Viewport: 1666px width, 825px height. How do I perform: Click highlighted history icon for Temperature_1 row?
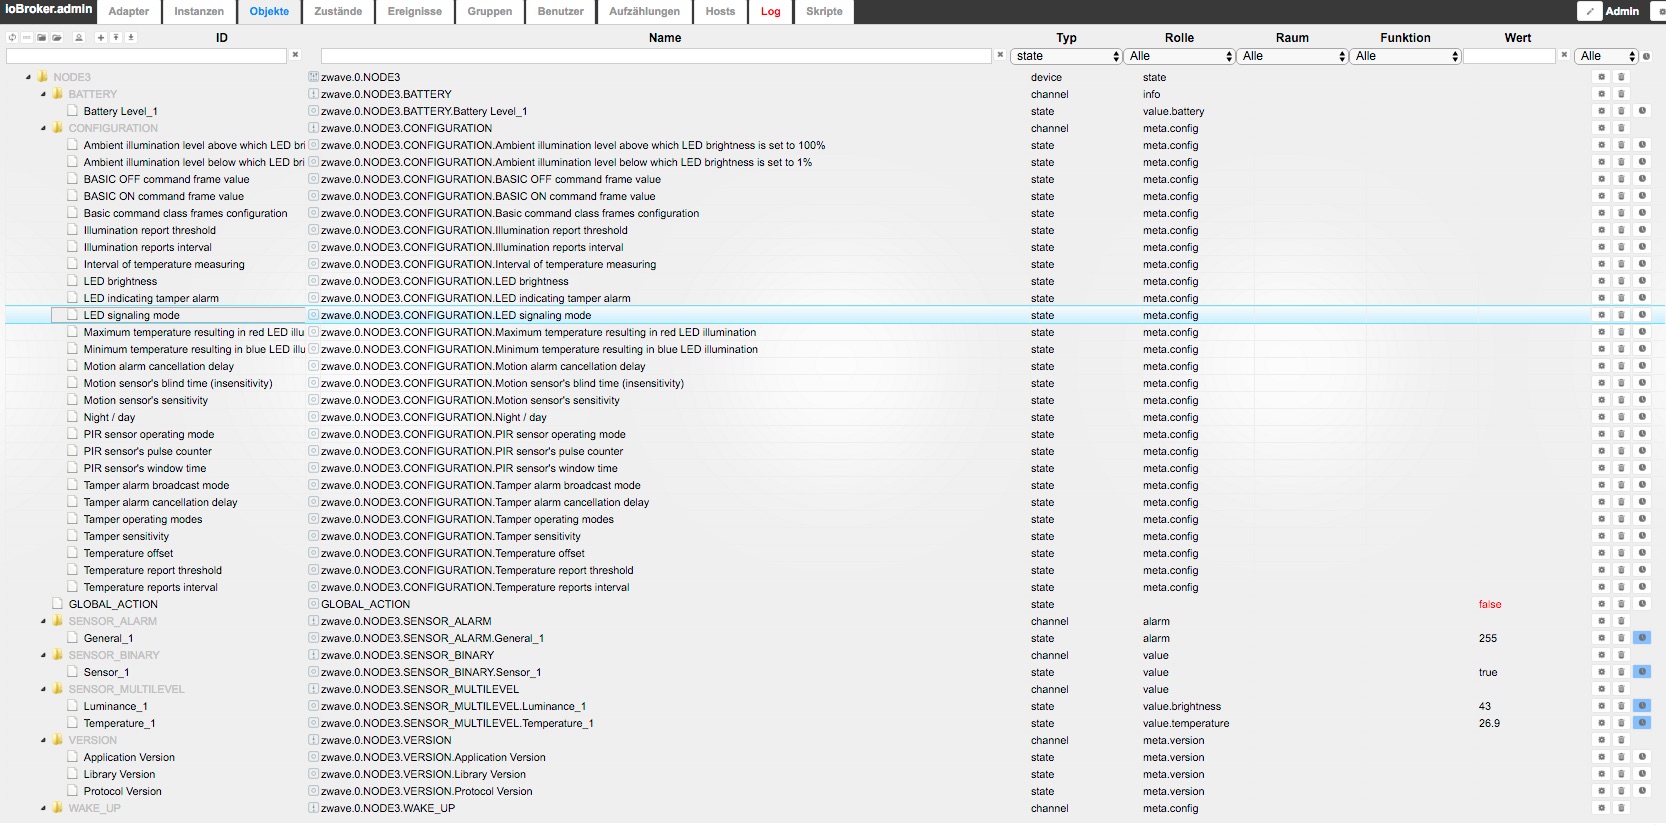[x=1642, y=723]
